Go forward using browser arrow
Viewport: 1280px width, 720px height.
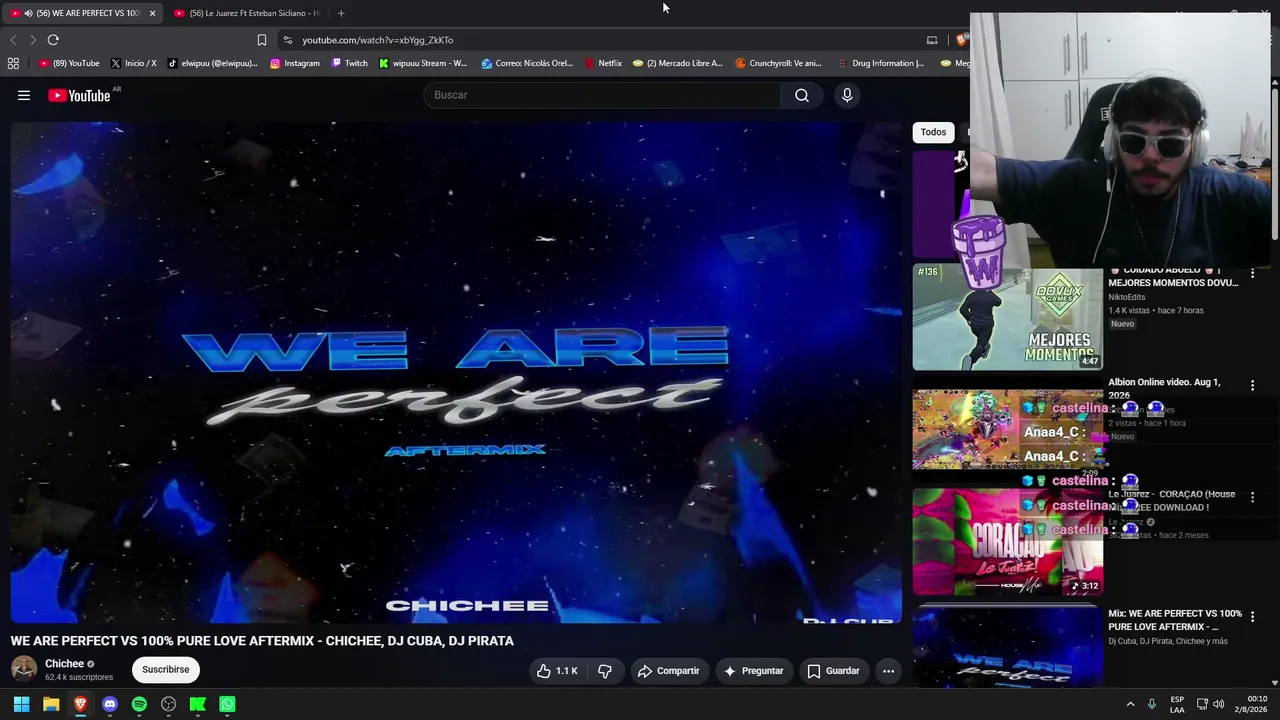tap(32, 40)
